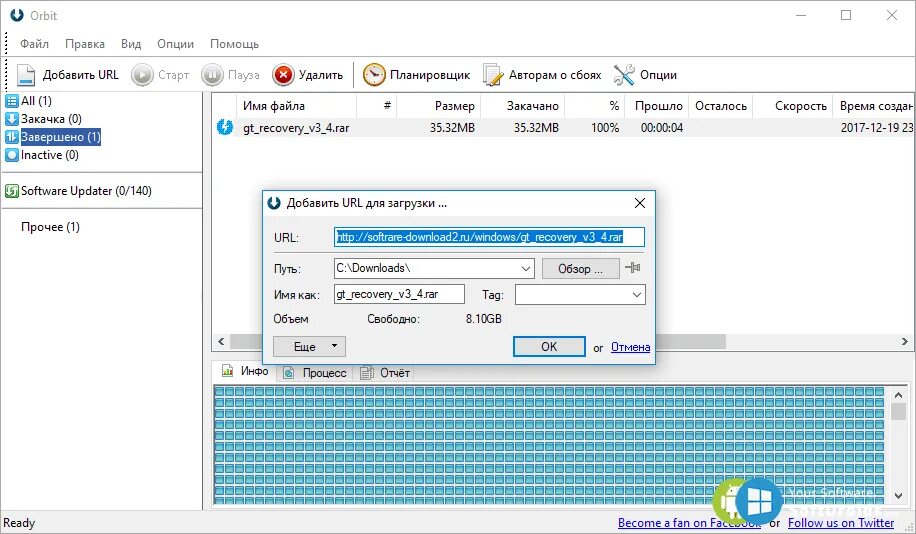Click the right arrow of horizontal scrollbar

click(904, 341)
